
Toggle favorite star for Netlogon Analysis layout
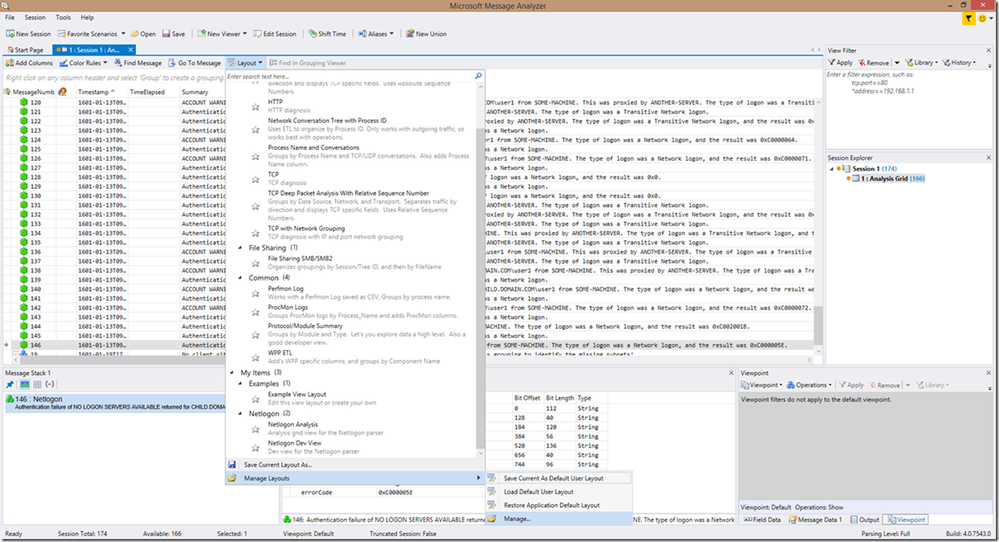point(255,429)
